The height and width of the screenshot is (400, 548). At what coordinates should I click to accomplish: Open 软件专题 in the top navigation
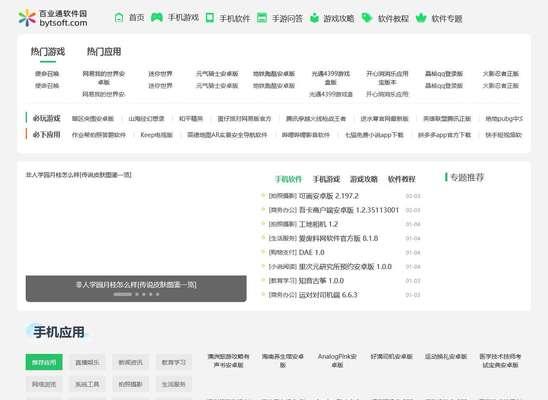click(x=447, y=18)
